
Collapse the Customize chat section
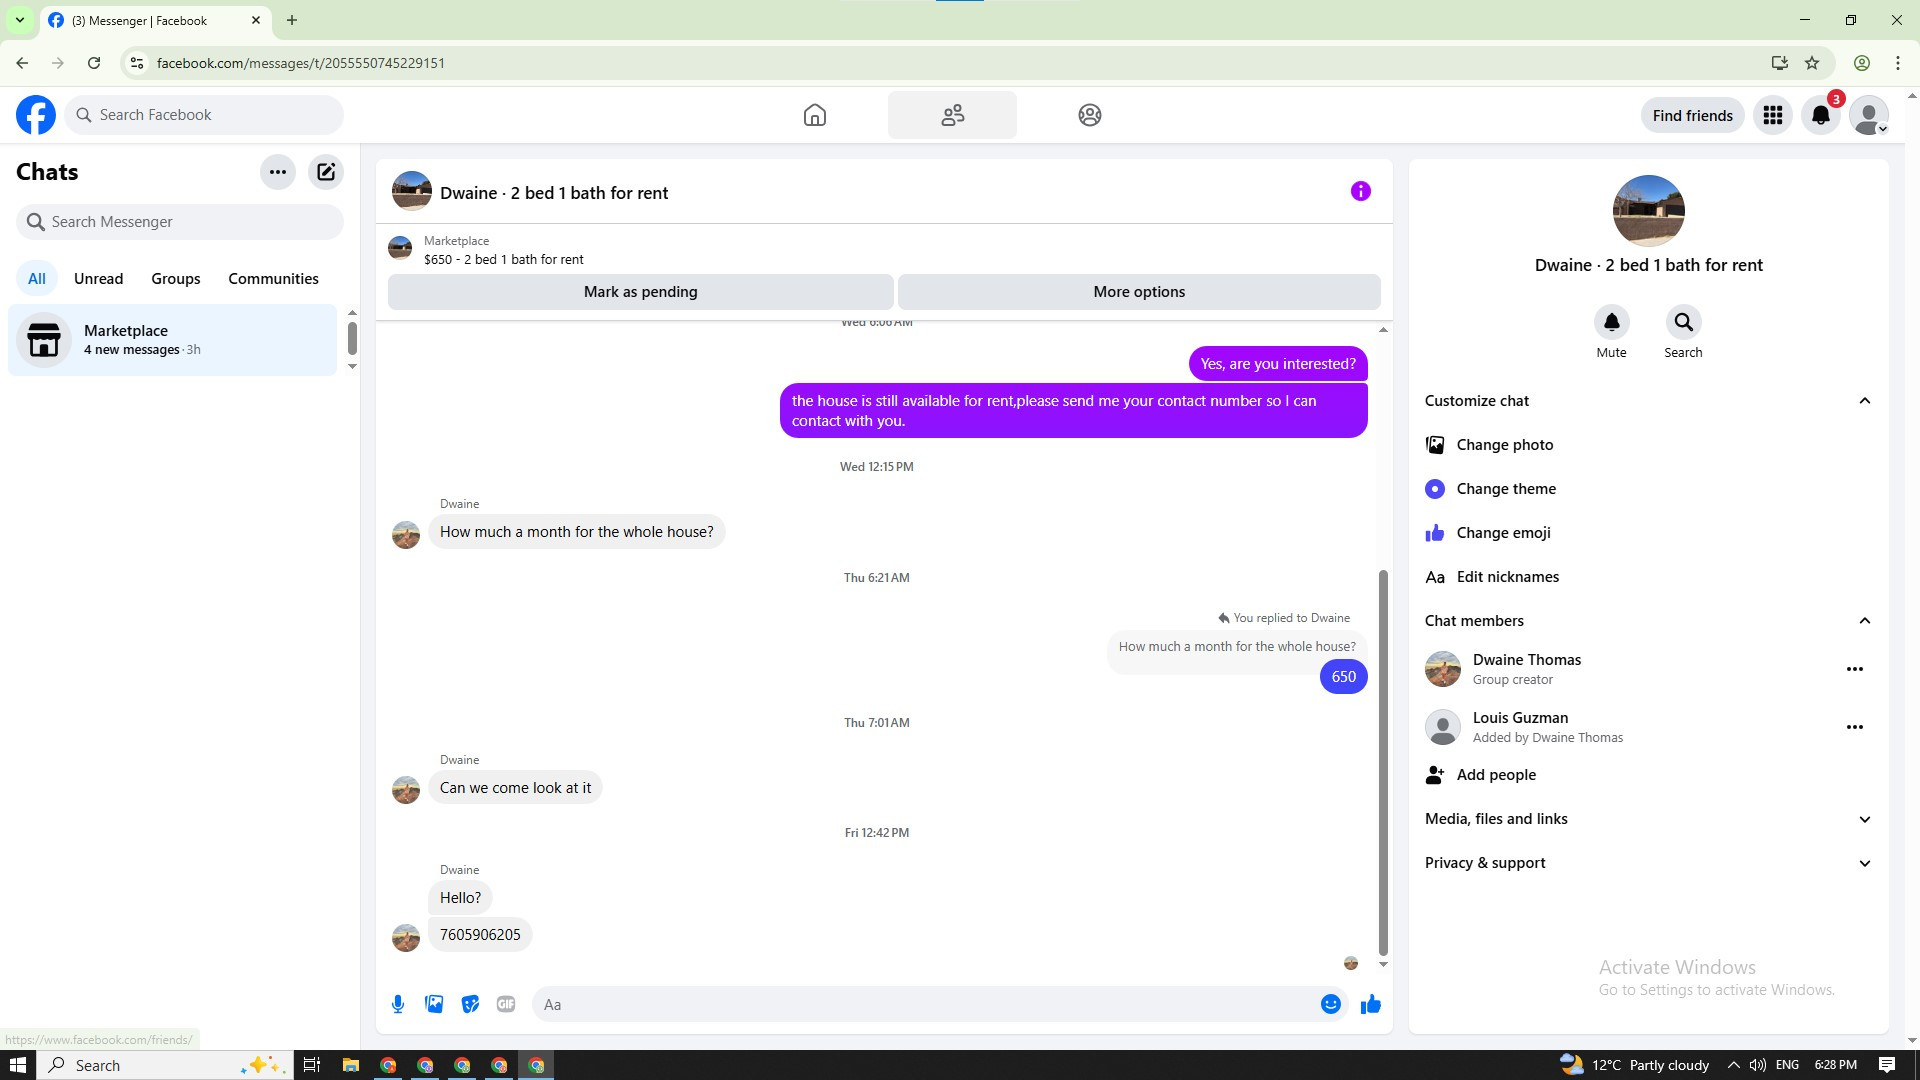point(1648,401)
